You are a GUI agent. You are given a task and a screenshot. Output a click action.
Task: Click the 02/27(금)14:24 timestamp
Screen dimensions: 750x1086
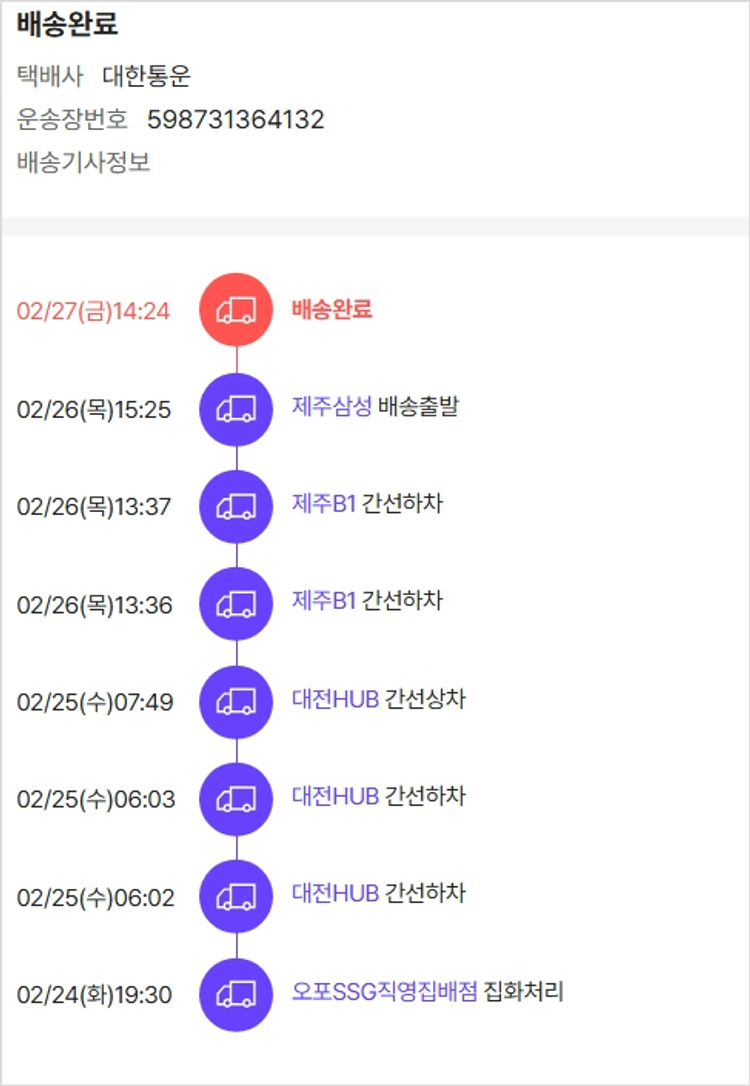pyautogui.click(x=94, y=311)
